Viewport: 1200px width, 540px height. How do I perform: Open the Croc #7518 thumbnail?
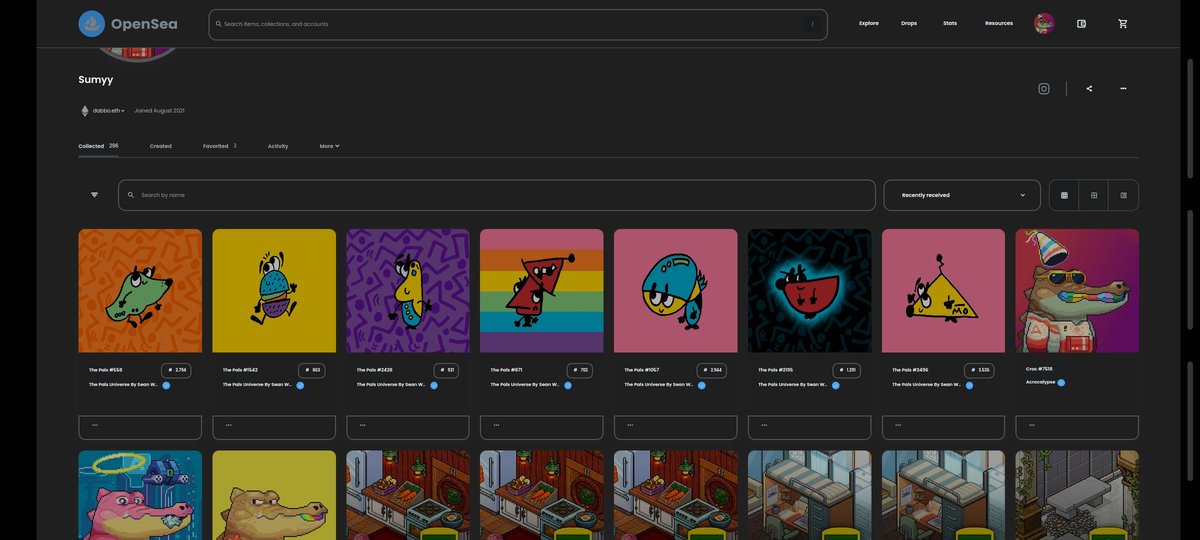point(1077,290)
